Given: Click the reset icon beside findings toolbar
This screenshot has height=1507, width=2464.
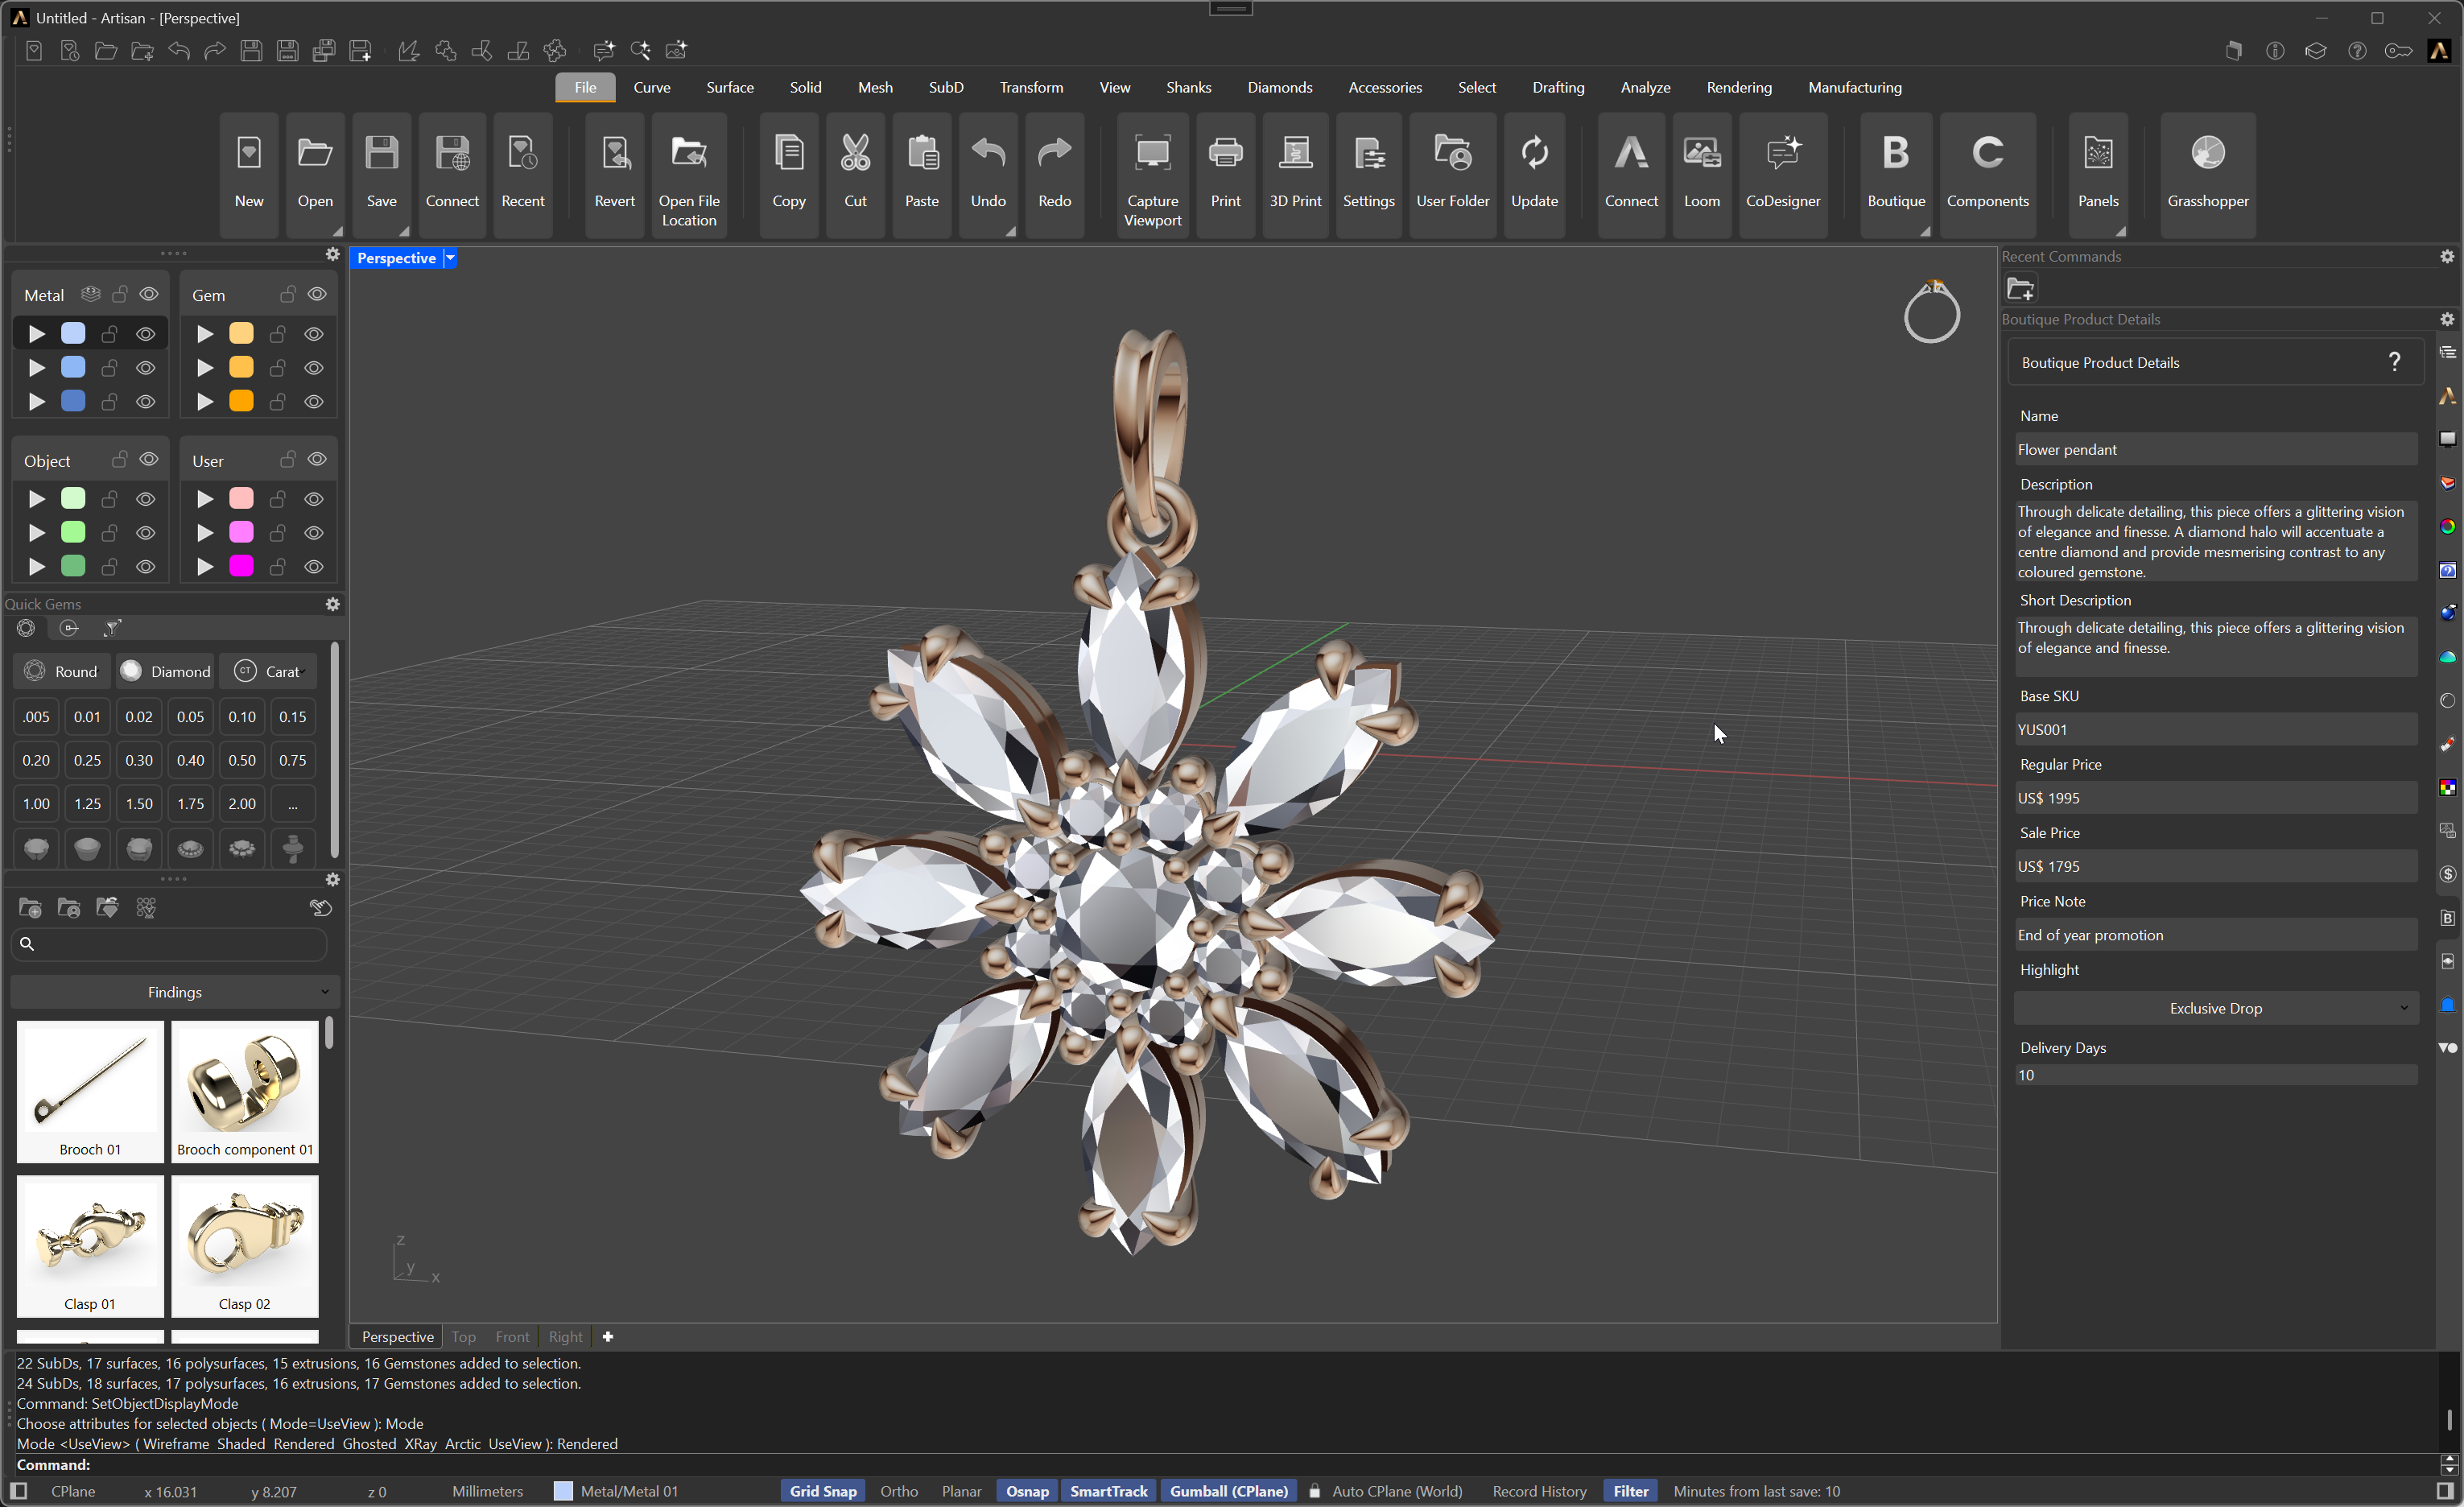Looking at the screenshot, I should click(321, 908).
